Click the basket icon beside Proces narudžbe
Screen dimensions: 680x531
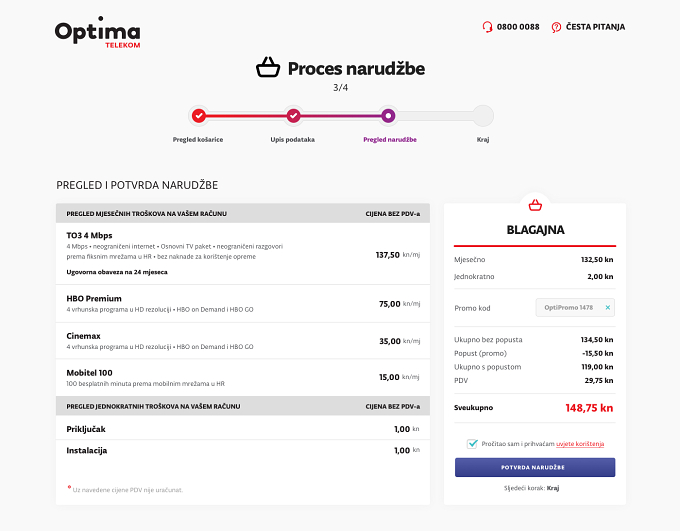(268, 68)
